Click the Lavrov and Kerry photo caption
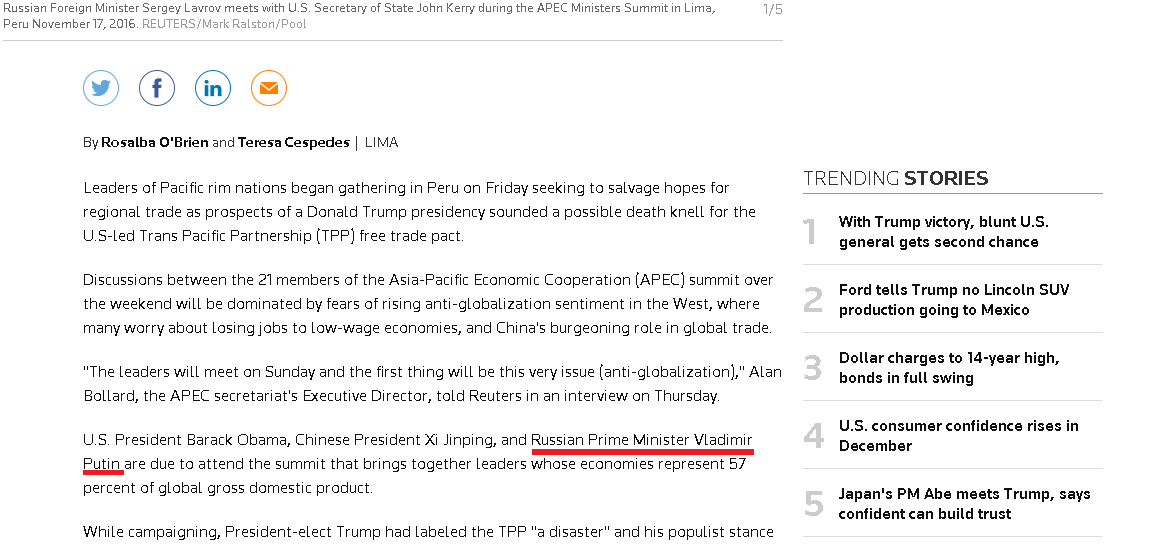Screen dimensions: 1152x551 358,9
